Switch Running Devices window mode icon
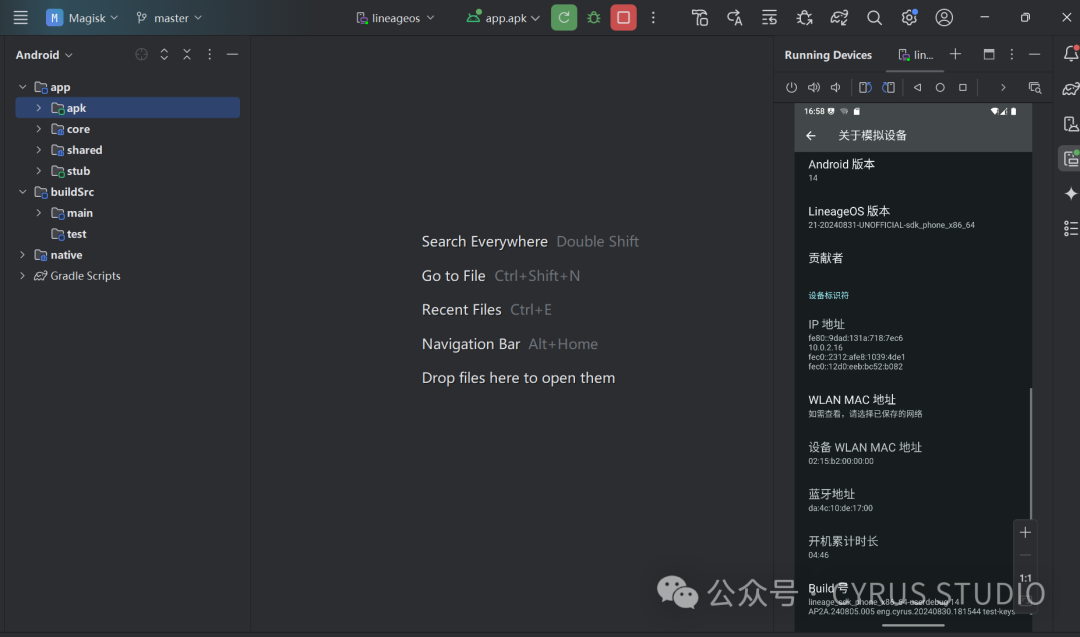The height and width of the screenshot is (637, 1080). point(989,54)
